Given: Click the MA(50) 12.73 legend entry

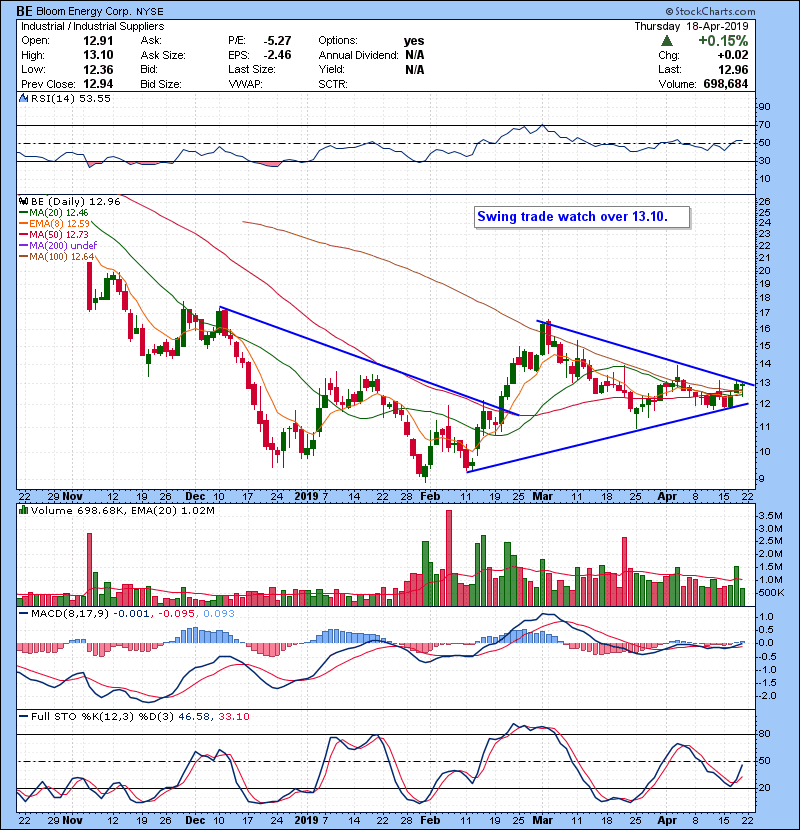Looking at the screenshot, I should [54, 234].
